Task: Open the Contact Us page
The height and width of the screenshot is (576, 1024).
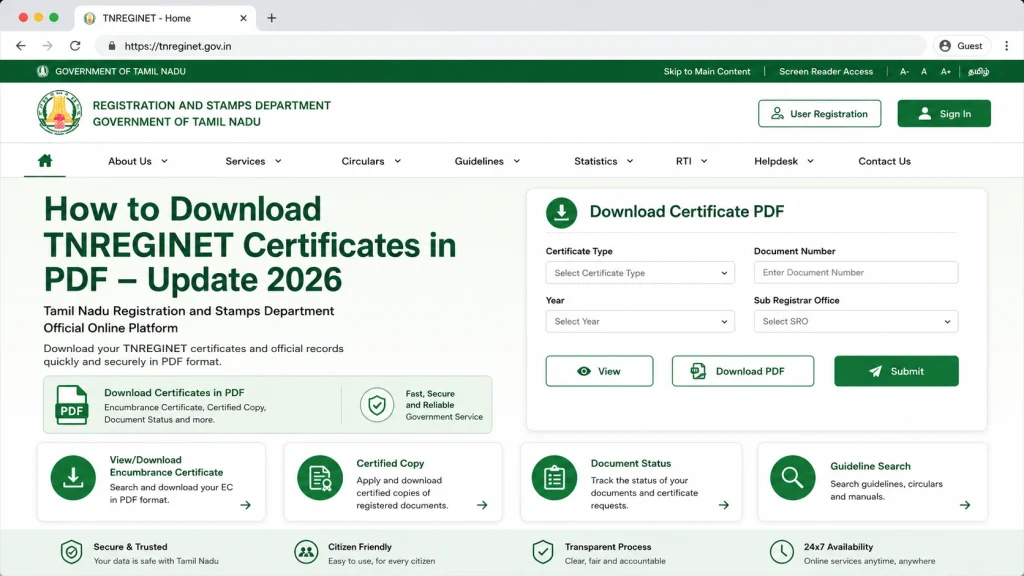Action: point(884,161)
